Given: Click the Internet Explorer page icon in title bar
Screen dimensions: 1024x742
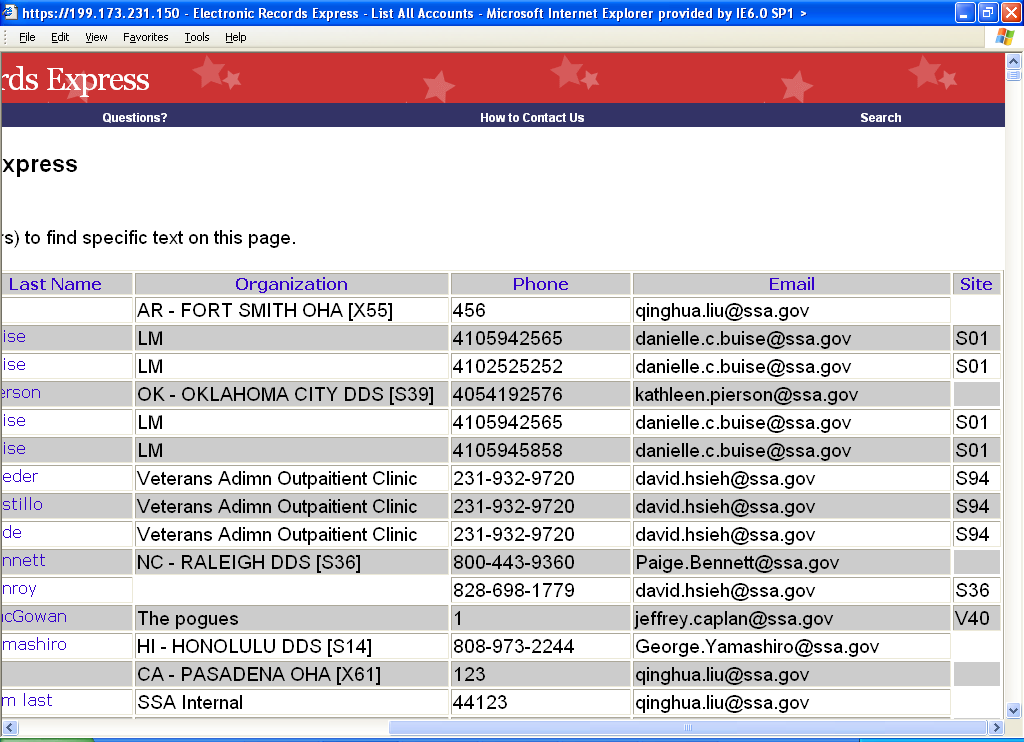Looking at the screenshot, I should pyautogui.click(x=10, y=13).
